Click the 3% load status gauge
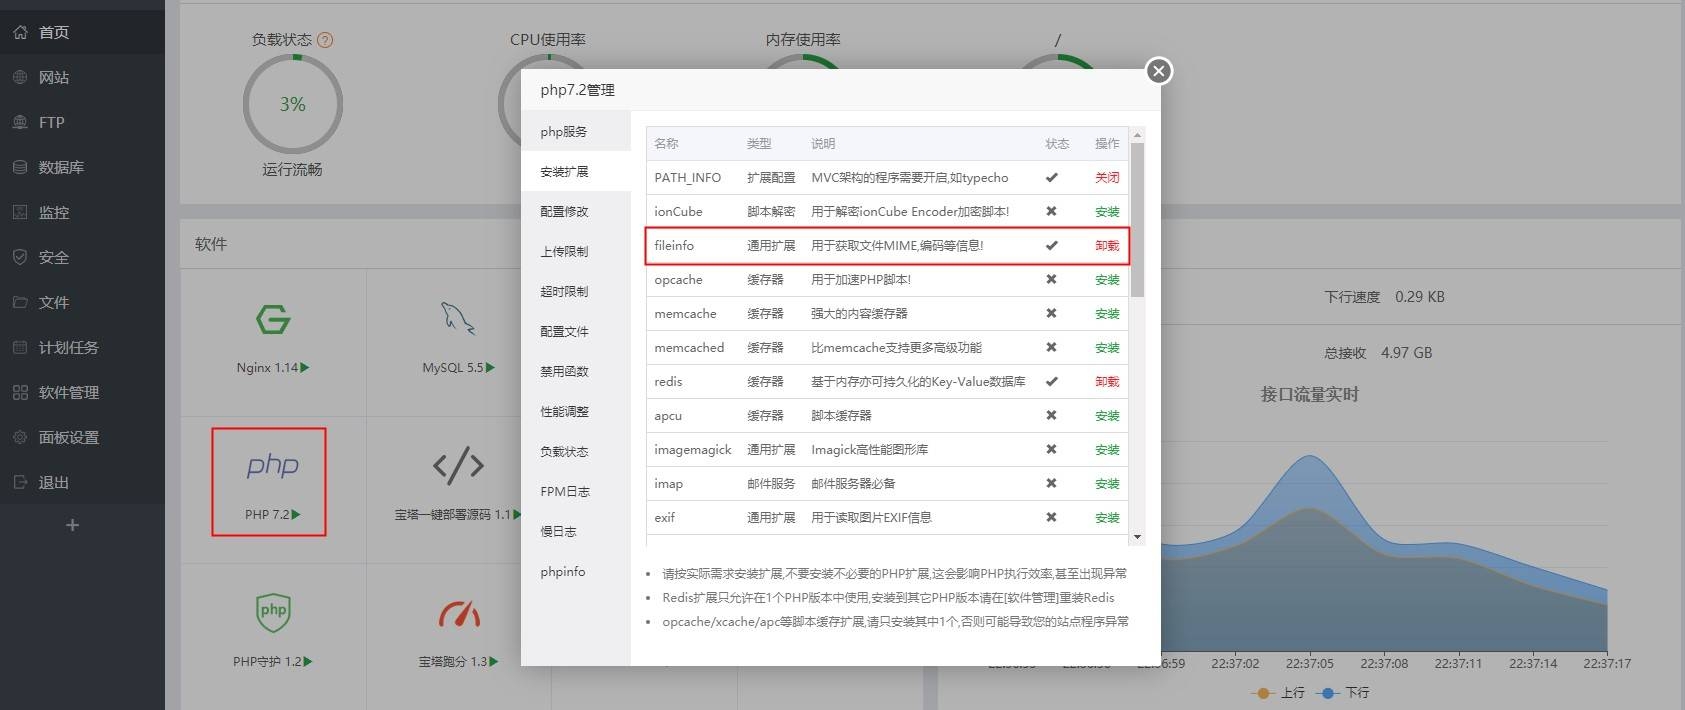This screenshot has height=710, width=1685. coord(293,104)
